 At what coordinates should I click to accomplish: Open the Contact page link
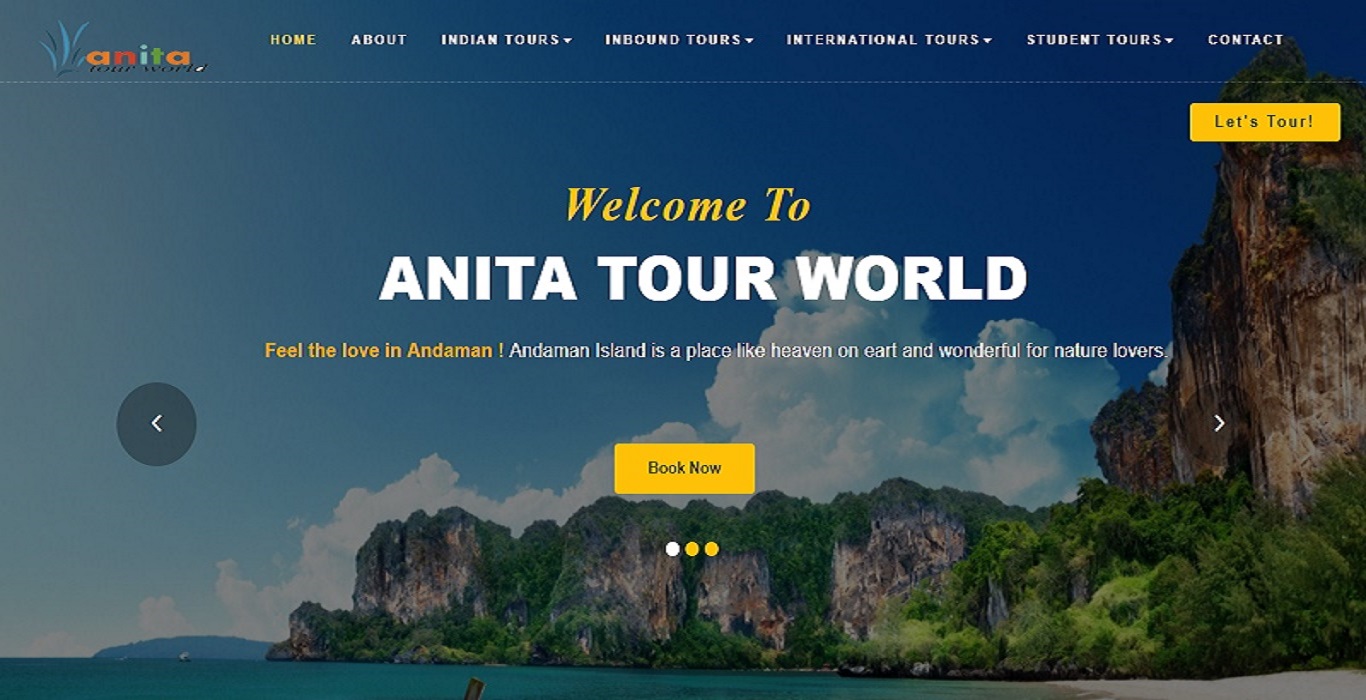(1245, 40)
